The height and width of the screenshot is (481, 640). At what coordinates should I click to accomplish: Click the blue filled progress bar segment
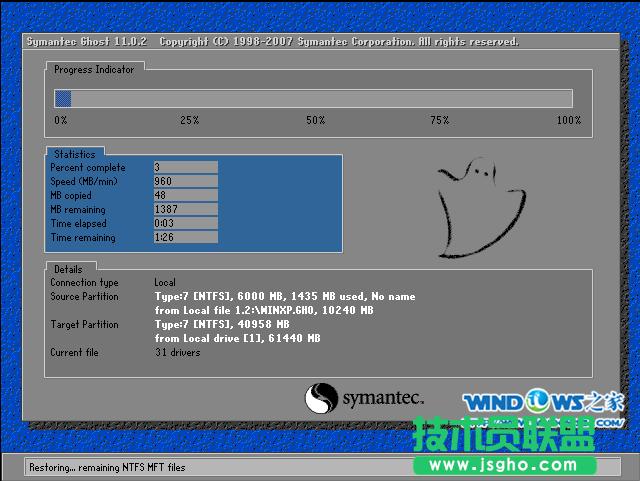click(x=62, y=98)
